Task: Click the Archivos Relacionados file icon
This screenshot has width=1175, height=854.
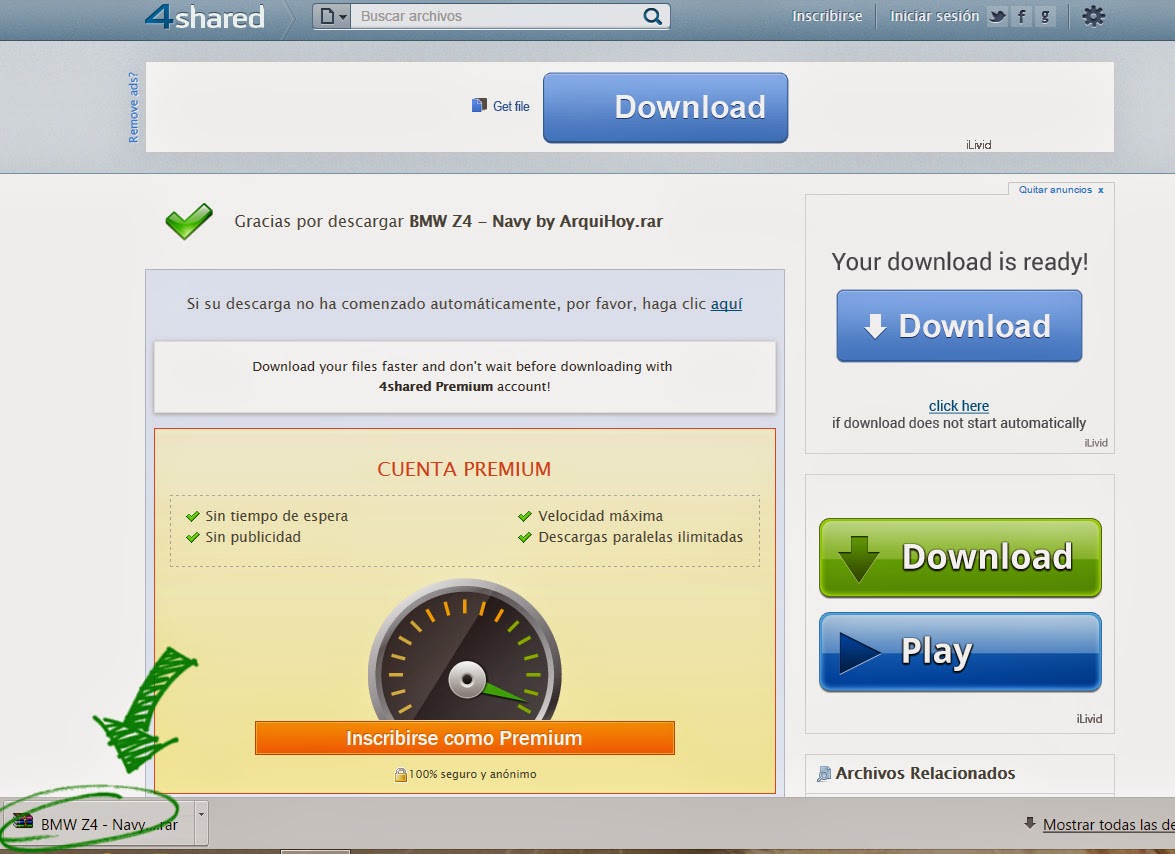Action: [x=824, y=774]
